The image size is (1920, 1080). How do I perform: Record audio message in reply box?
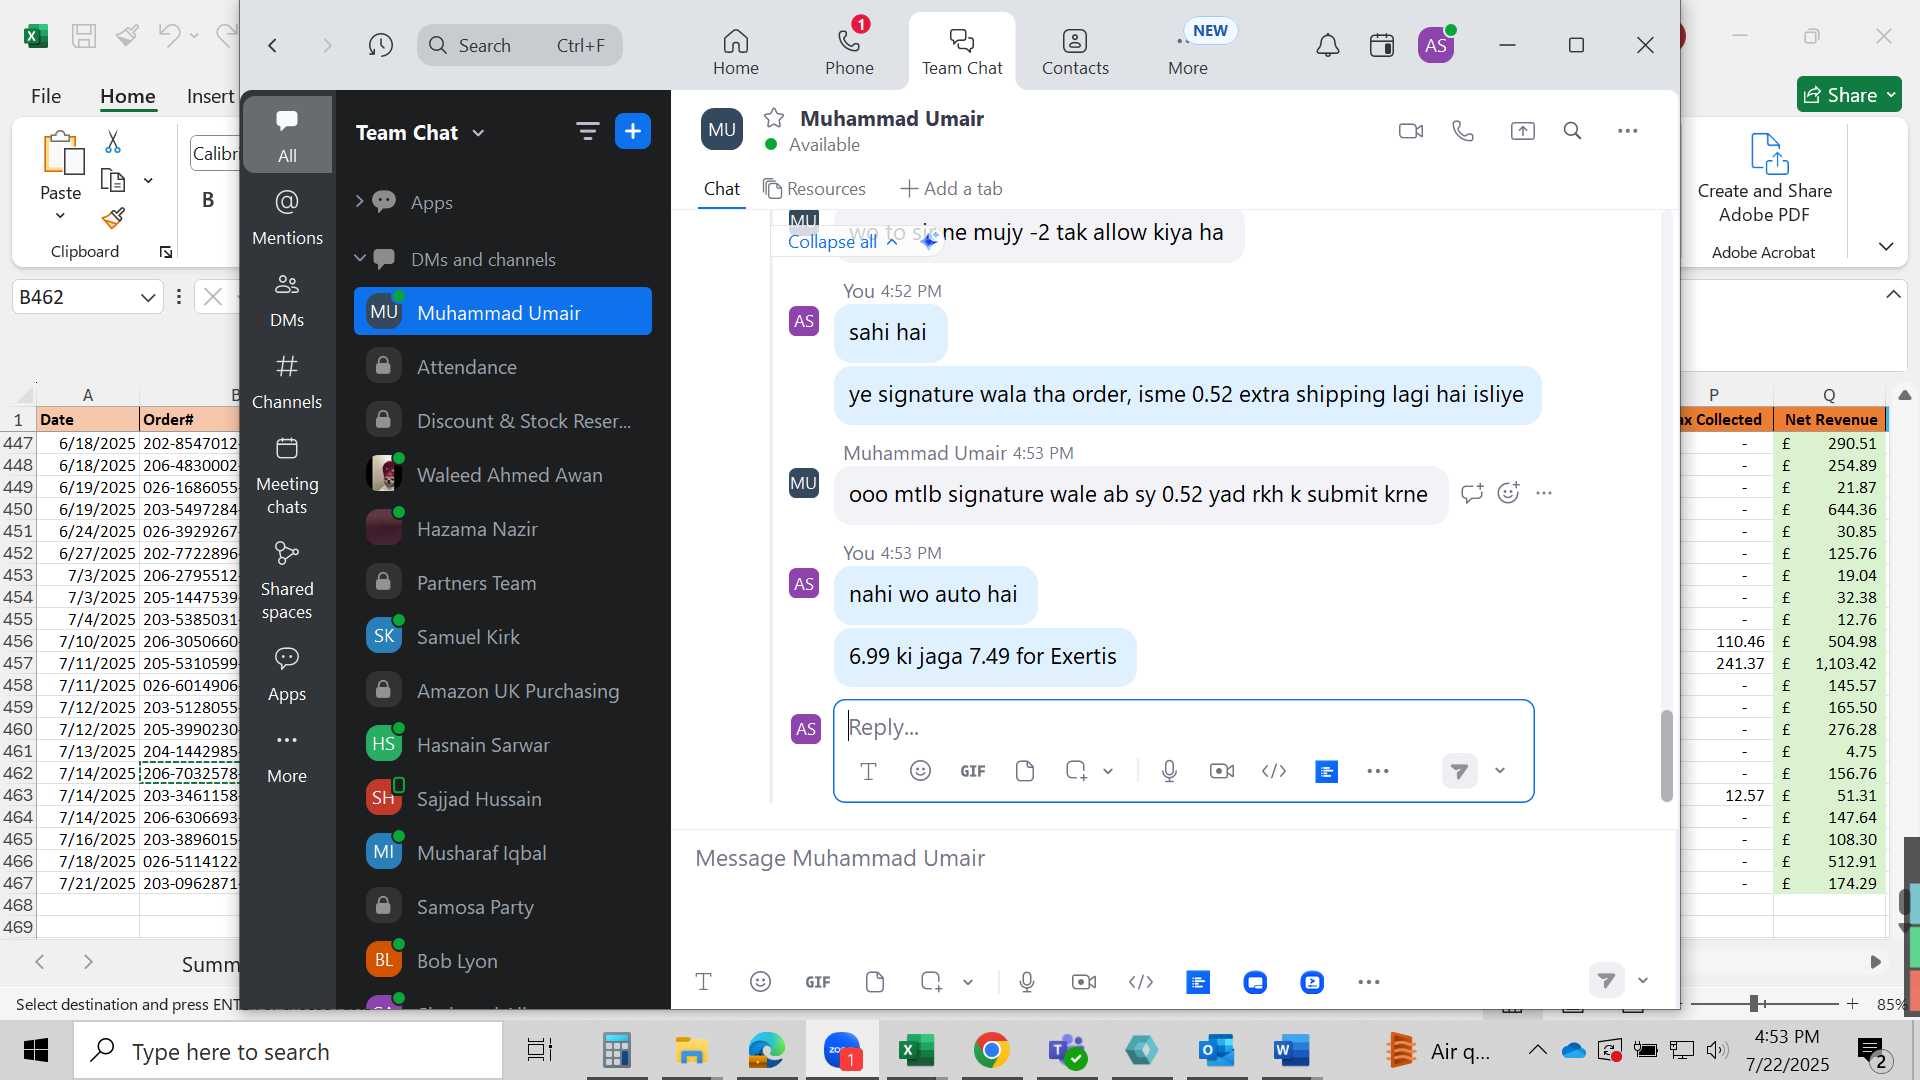(x=1169, y=771)
